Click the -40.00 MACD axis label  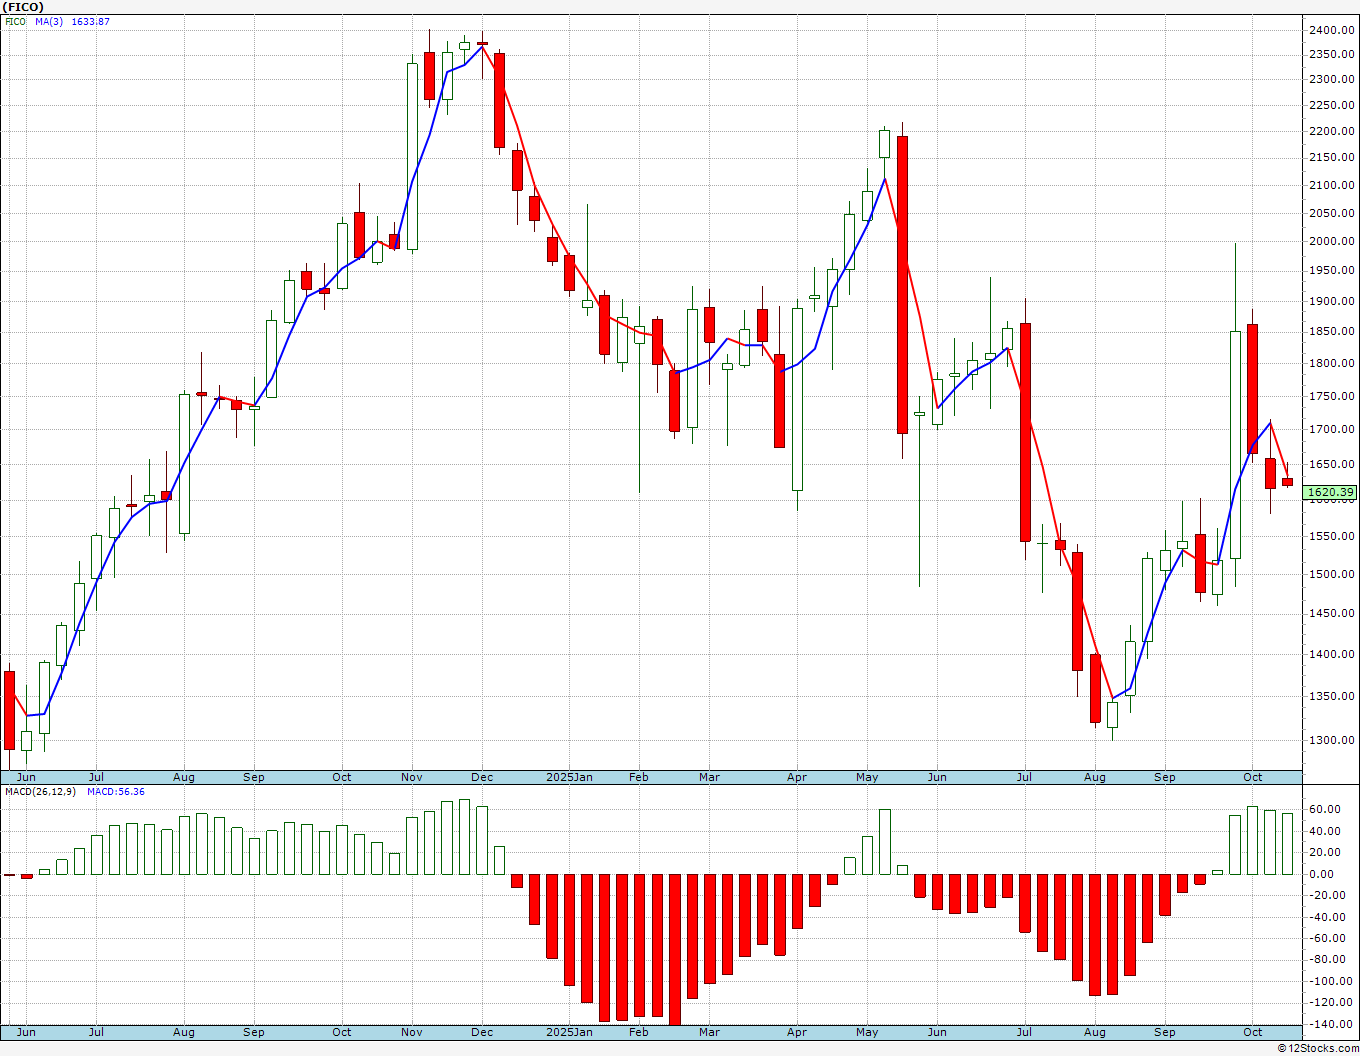coord(1325,917)
